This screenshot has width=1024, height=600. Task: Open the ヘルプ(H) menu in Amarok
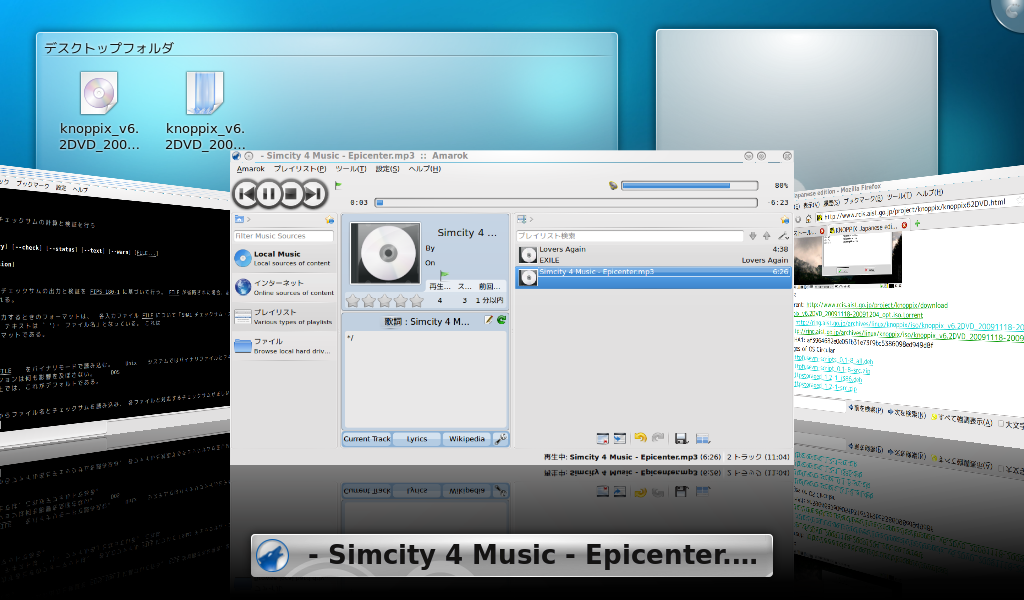point(424,168)
